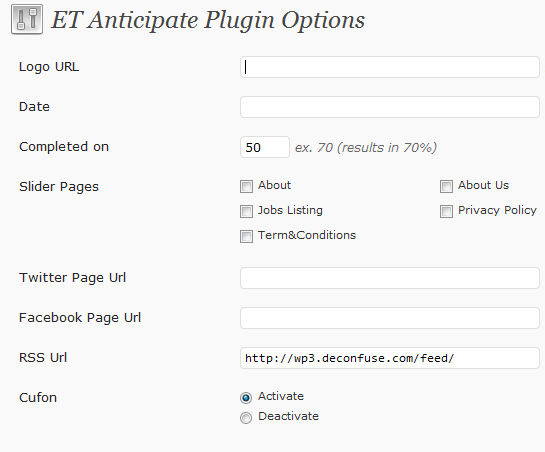
Task: Select the Completed on percentage field
Action: coord(265,147)
